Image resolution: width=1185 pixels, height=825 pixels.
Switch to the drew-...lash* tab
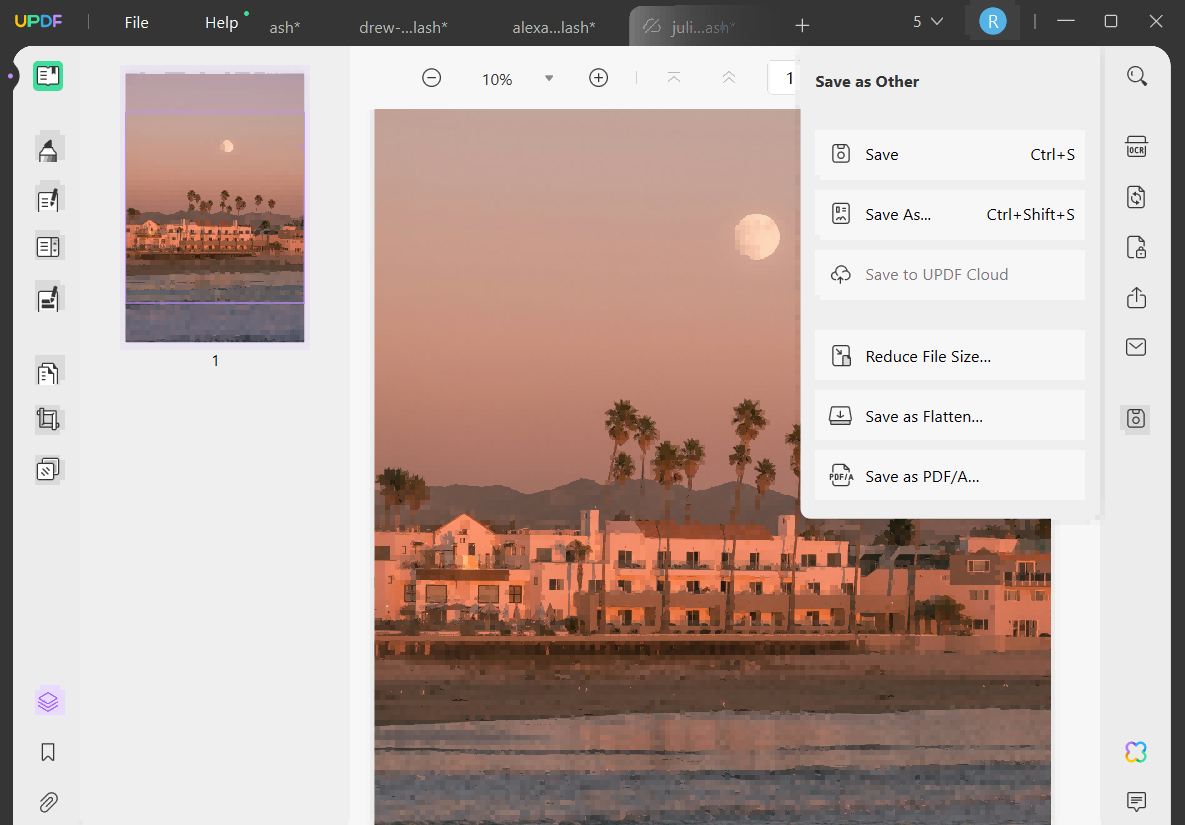tap(403, 27)
